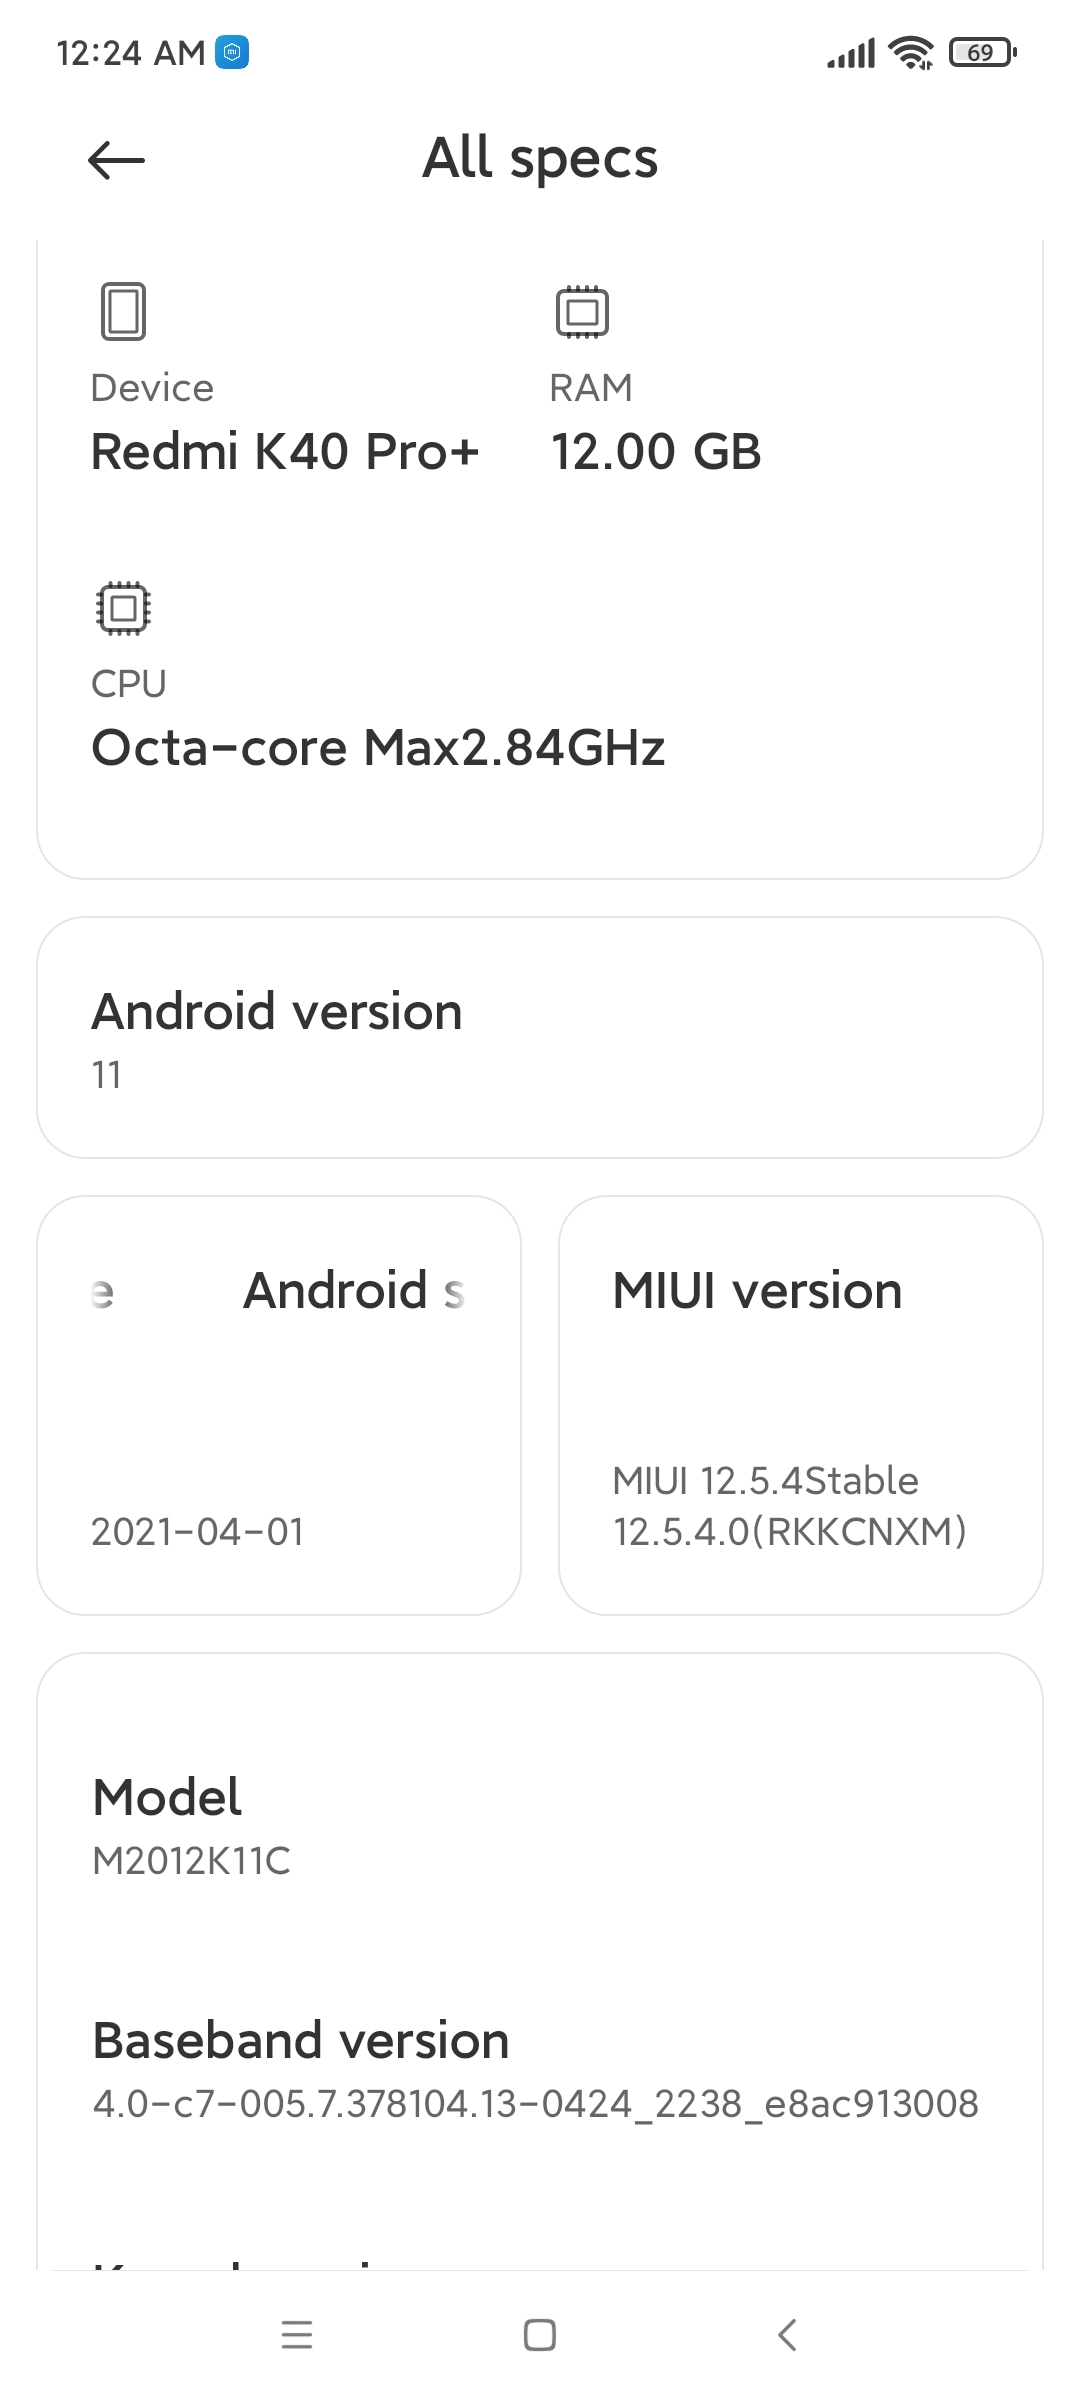
Task: Tap the back arrow in header
Action: tap(116, 160)
